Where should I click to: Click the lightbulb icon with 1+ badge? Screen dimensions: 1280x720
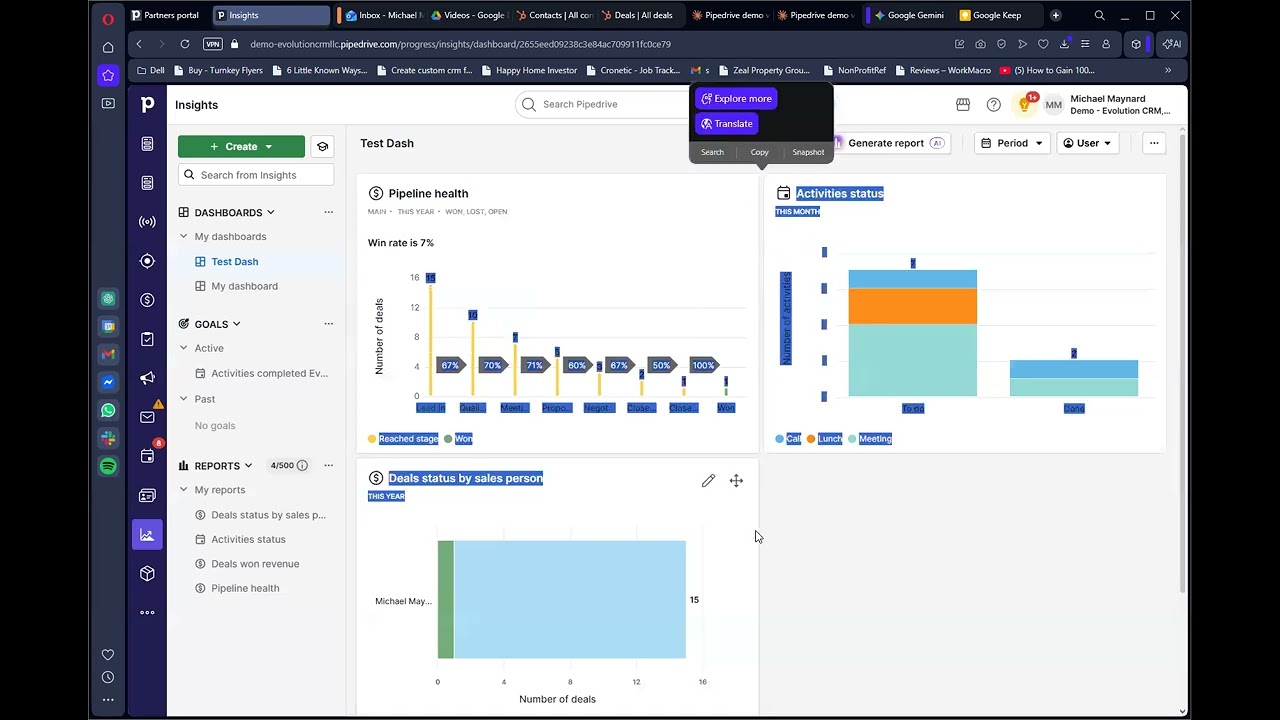click(1024, 104)
